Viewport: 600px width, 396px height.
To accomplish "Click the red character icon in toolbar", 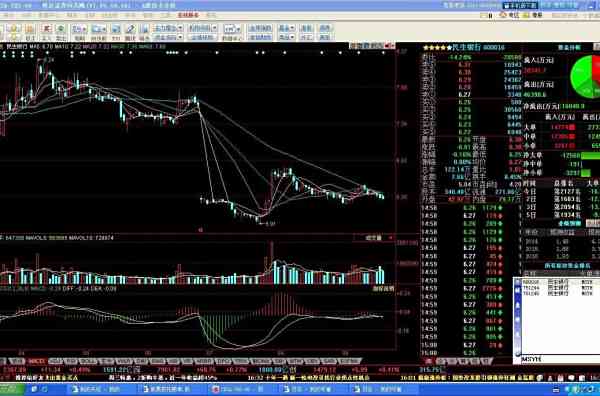I will pyautogui.click(x=46, y=29).
